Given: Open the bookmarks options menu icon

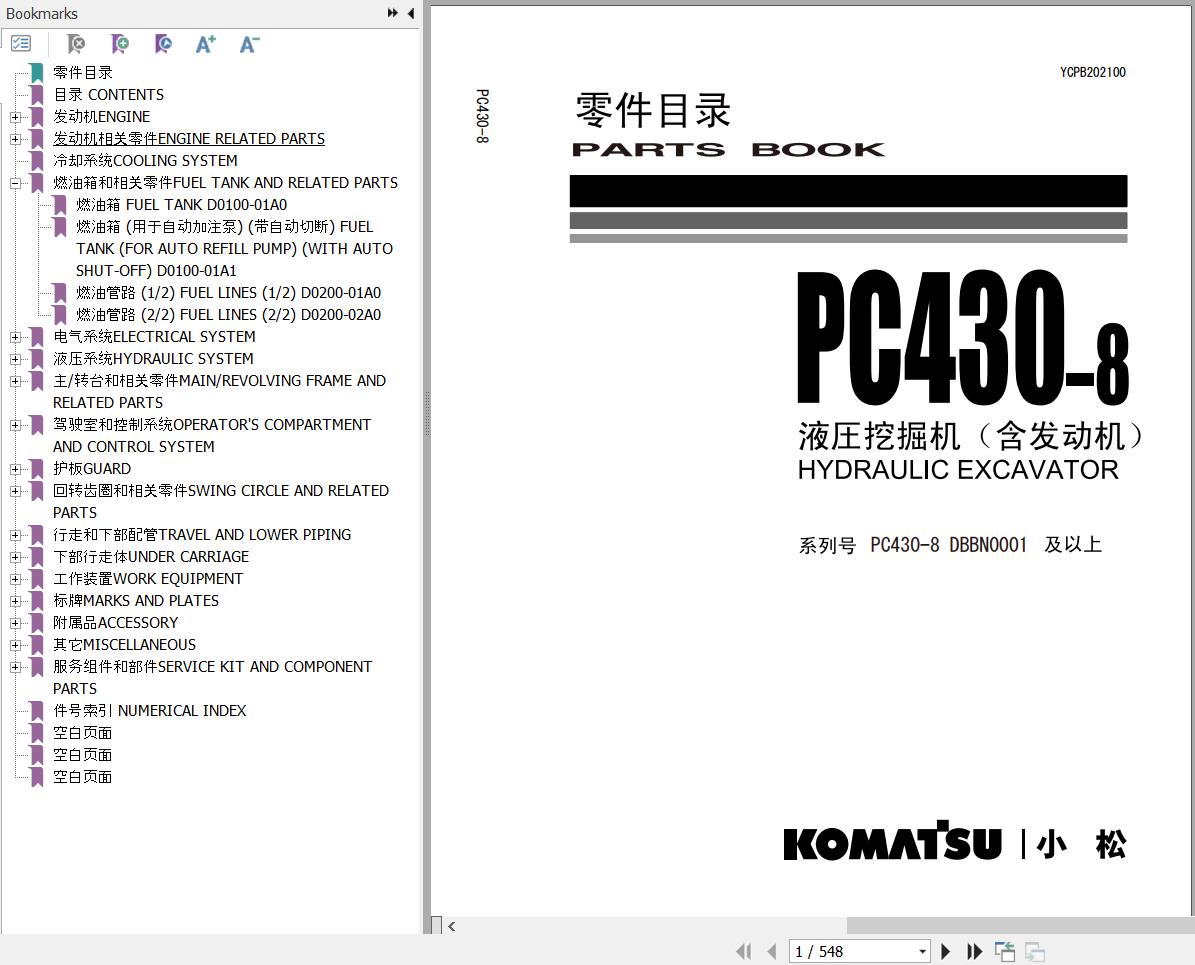Looking at the screenshot, I should (21, 44).
